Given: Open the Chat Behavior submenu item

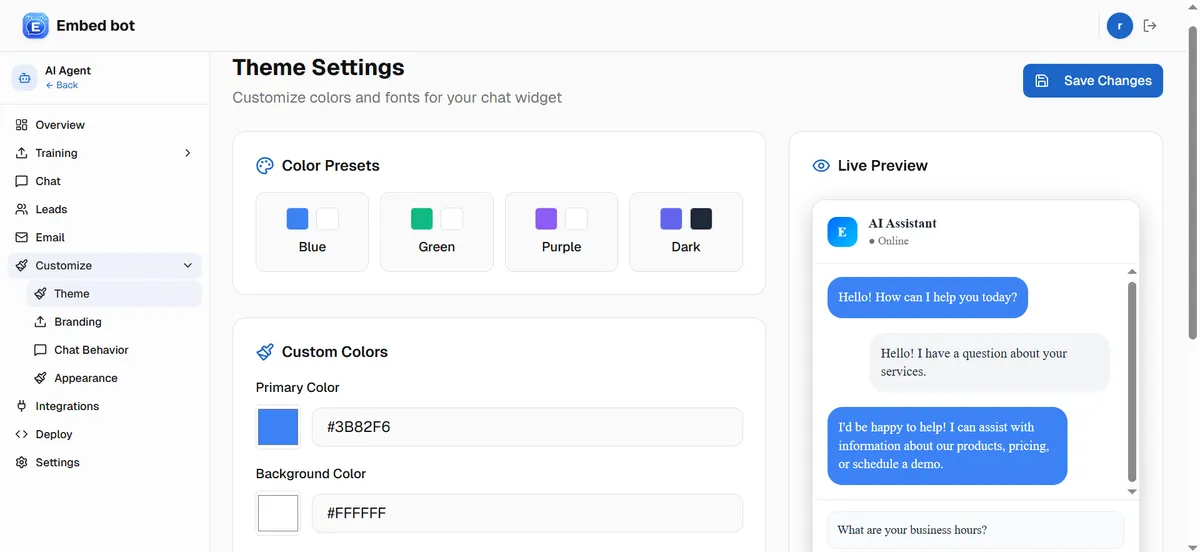Looking at the screenshot, I should (114, 350).
